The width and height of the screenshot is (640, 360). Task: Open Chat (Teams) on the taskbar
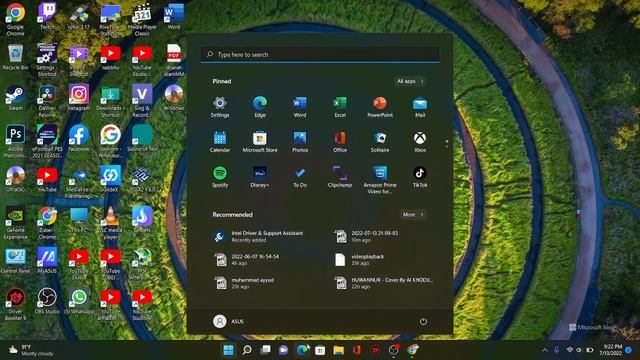coord(284,350)
